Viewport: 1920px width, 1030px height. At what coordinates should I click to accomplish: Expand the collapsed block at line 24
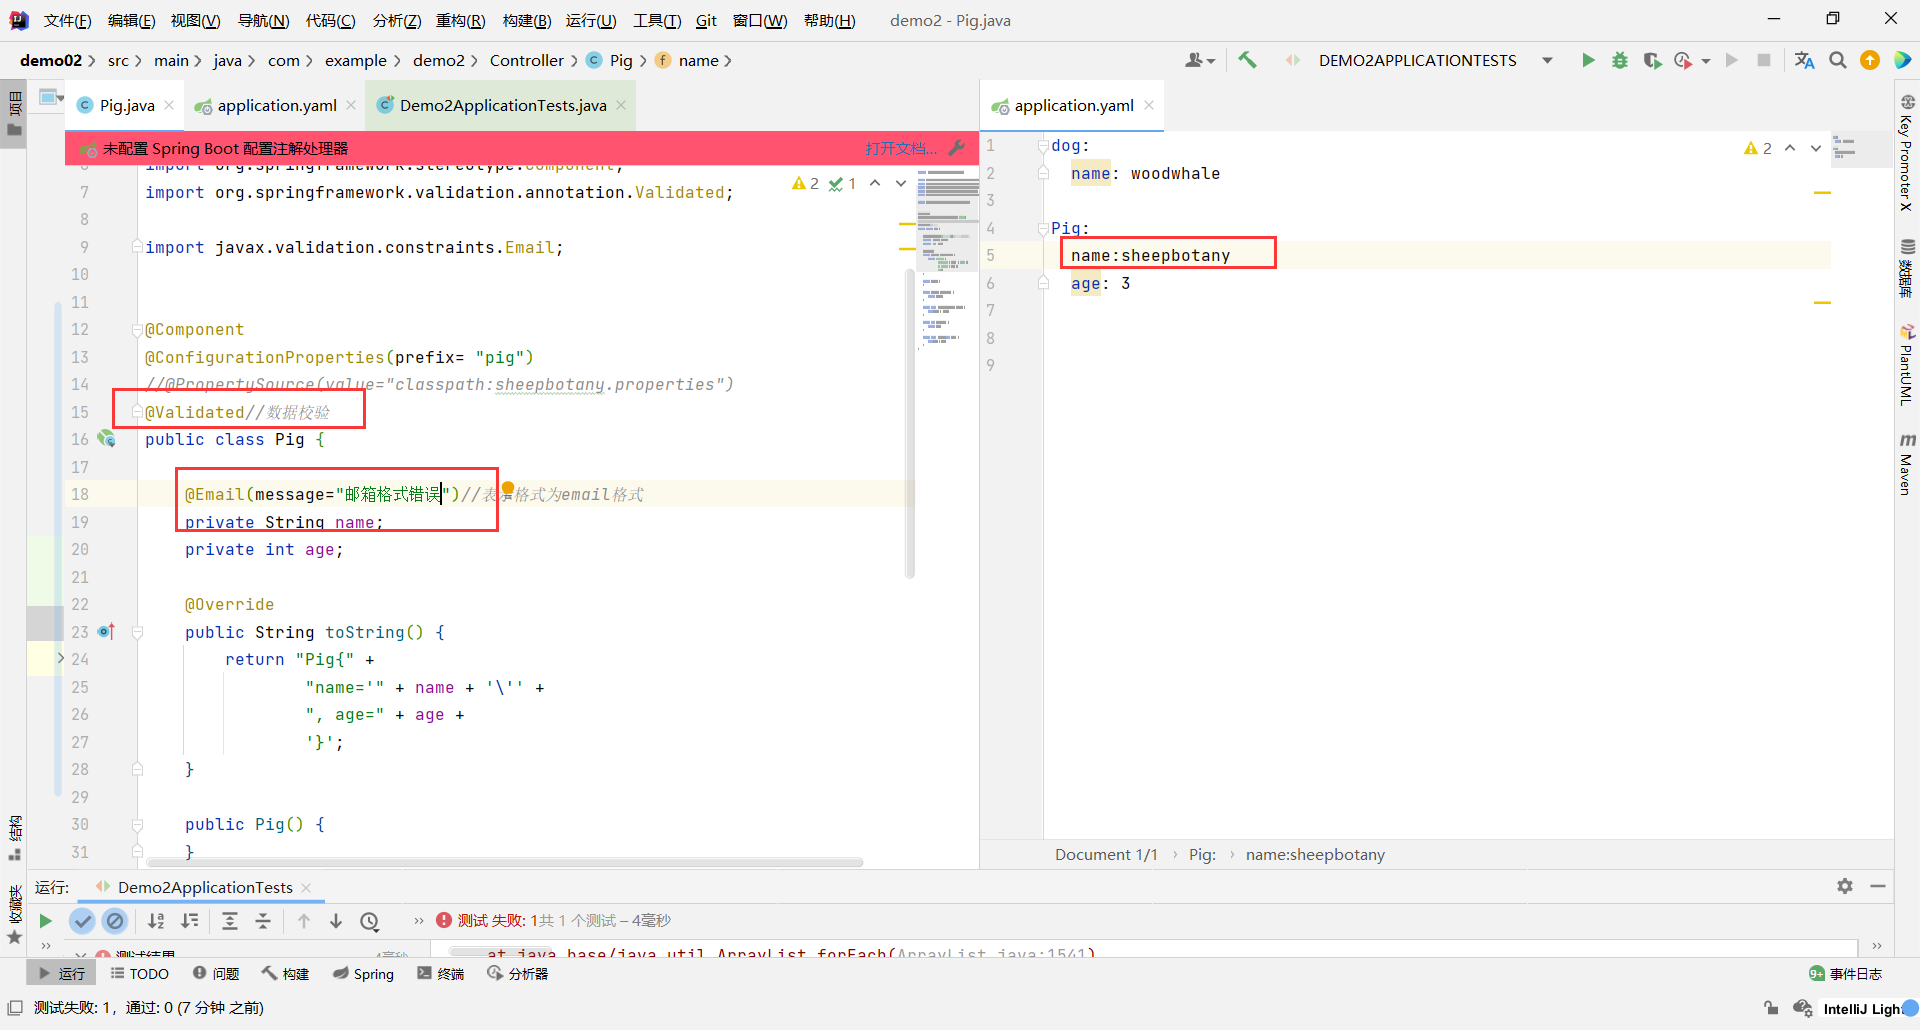coord(61,658)
